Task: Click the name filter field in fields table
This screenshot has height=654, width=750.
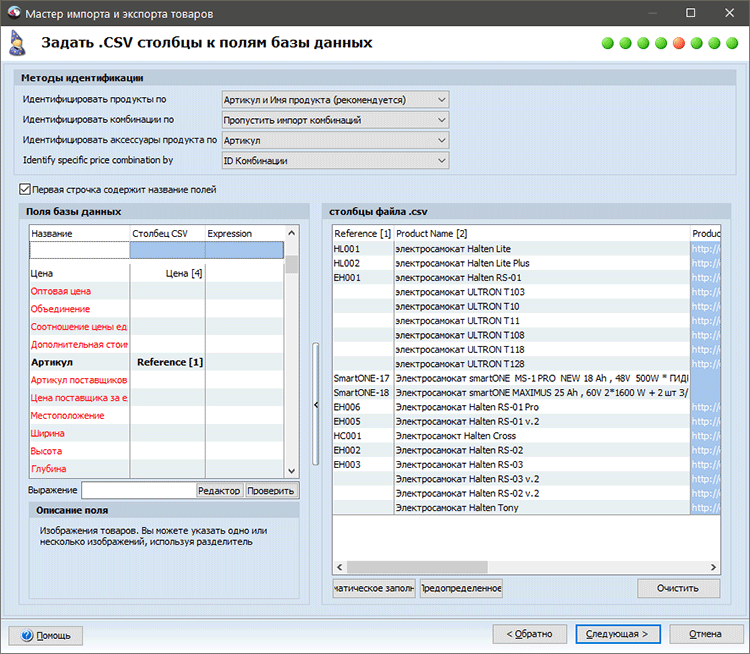Action: 79,250
